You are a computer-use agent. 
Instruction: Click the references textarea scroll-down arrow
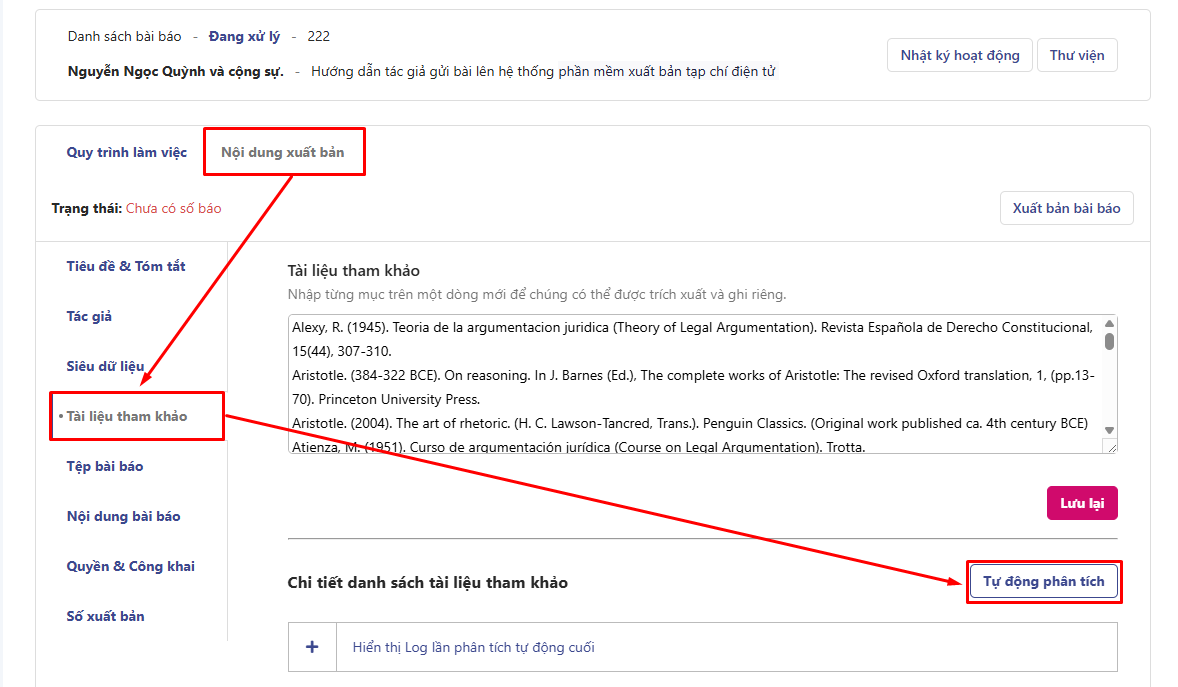(x=1109, y=430)
